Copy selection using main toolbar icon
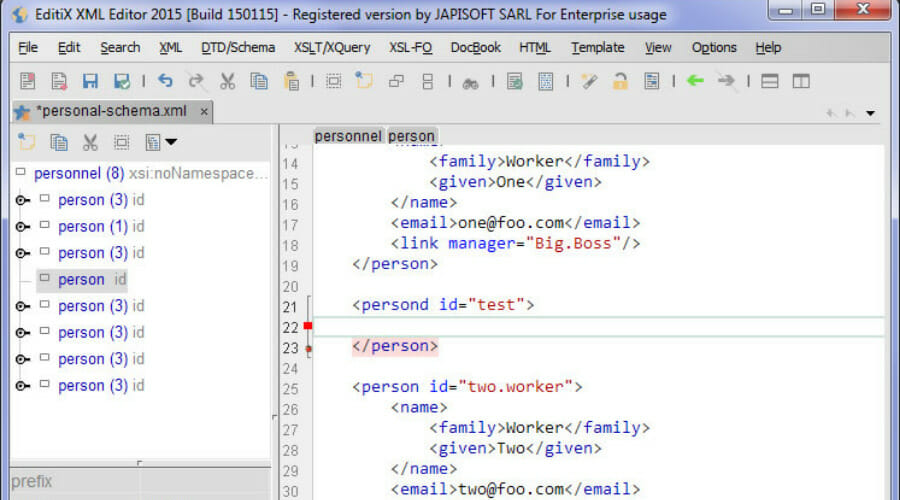This screenshot has height=500, width=900. pyautogui.click(x=259, y=81)
